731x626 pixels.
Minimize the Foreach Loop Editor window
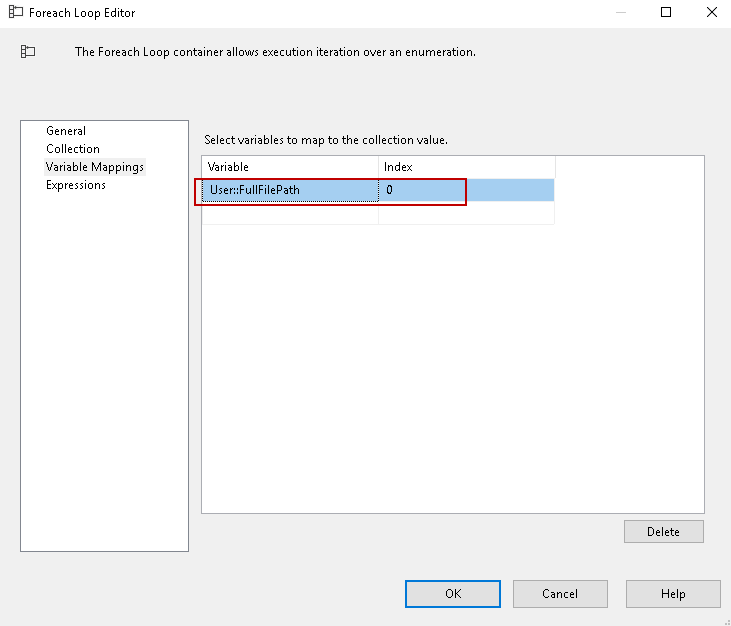[621, 13]
